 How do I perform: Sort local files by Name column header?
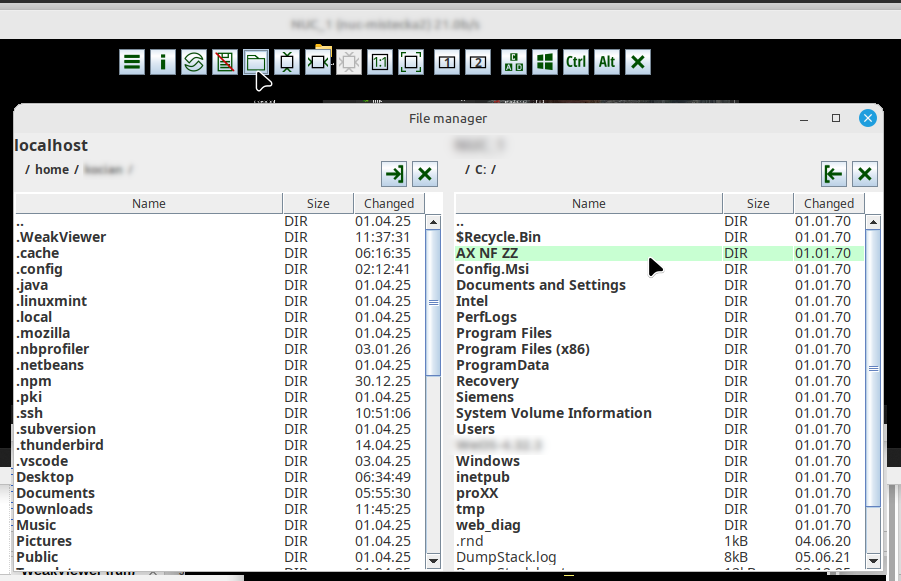coord(149,203)
